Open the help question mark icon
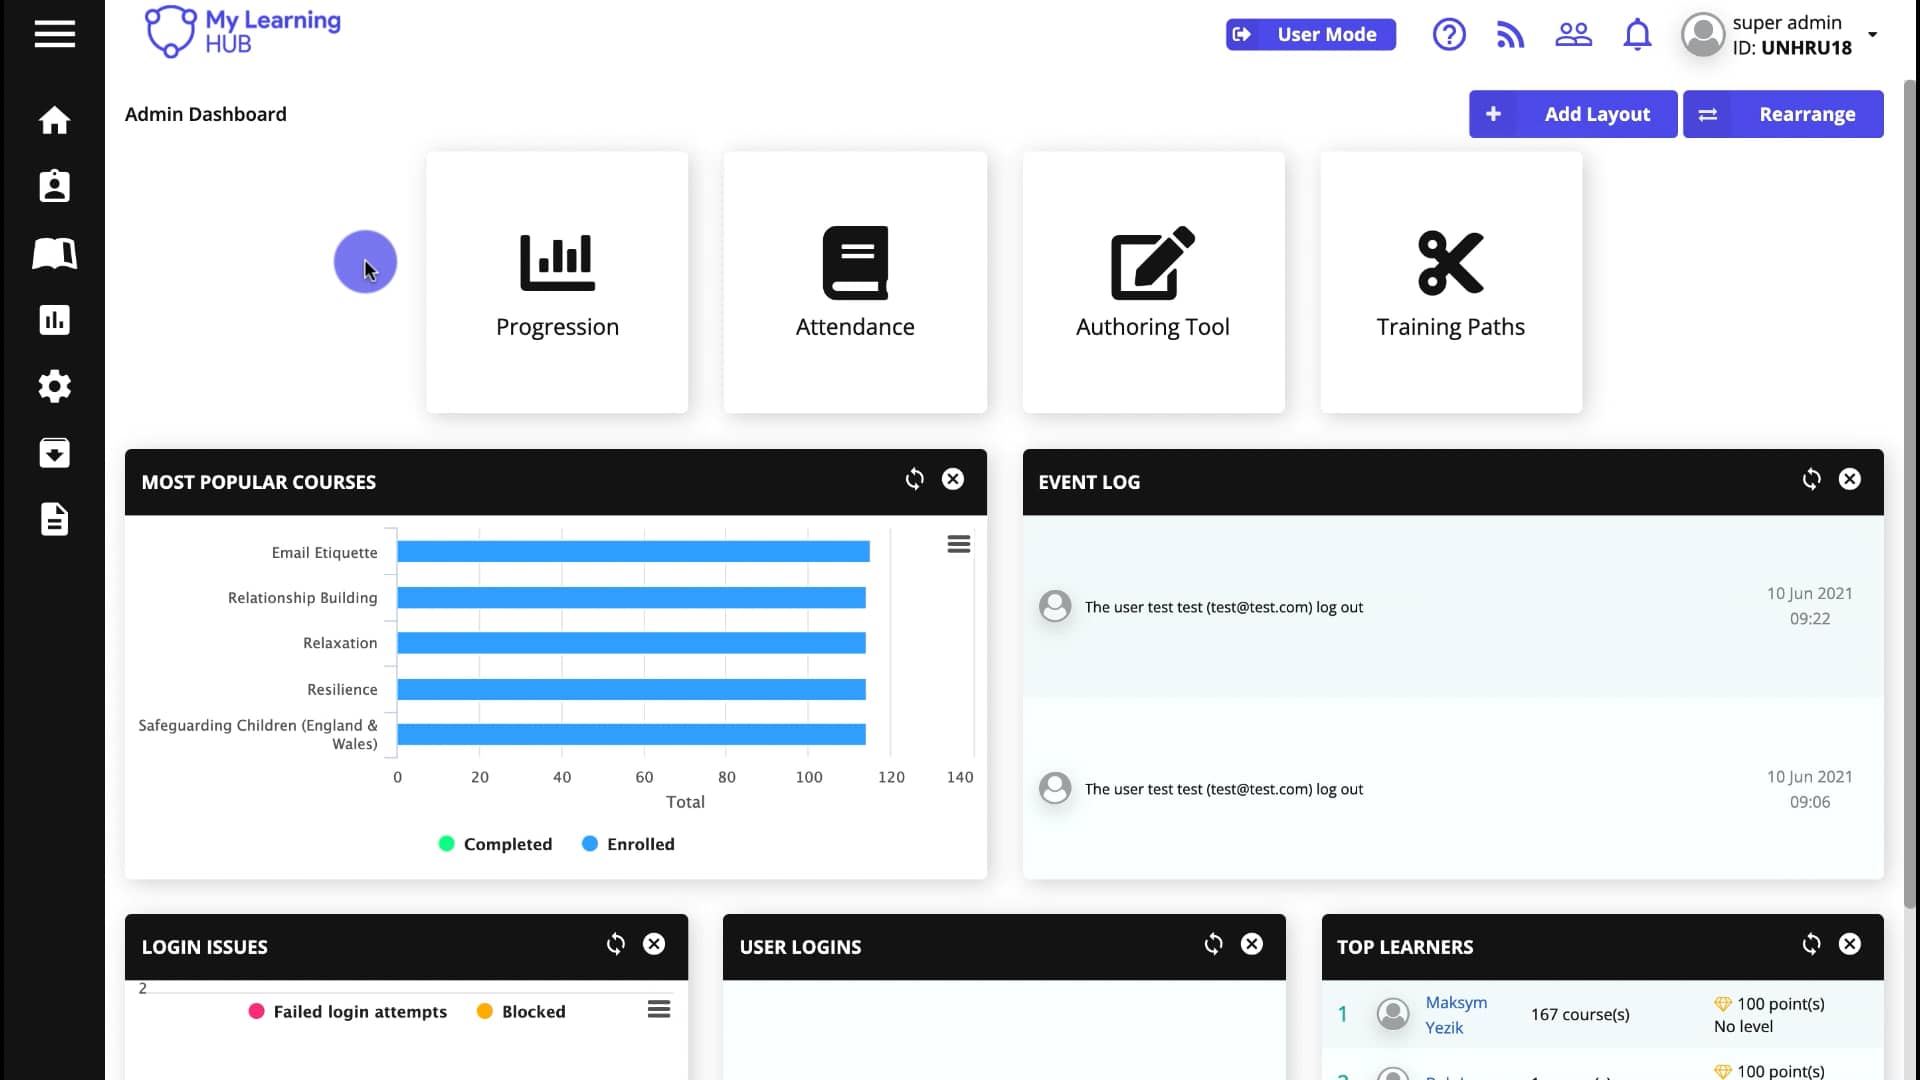Screen dimensions: 1920x1080 click(x=1448, y=34)
